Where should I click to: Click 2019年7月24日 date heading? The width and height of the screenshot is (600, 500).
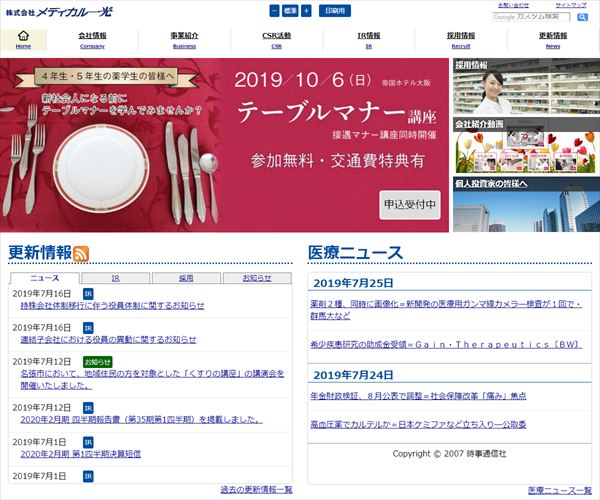coord(353,375)
